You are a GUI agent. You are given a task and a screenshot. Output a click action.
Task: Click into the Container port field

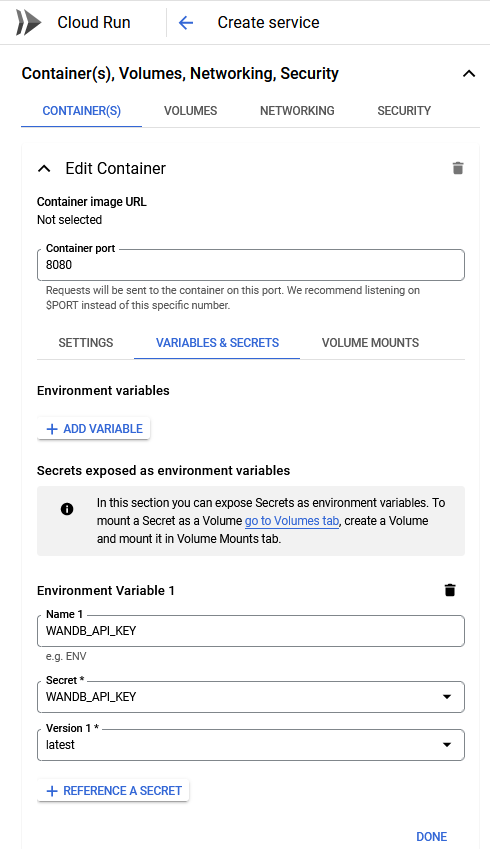pos(251,265)
